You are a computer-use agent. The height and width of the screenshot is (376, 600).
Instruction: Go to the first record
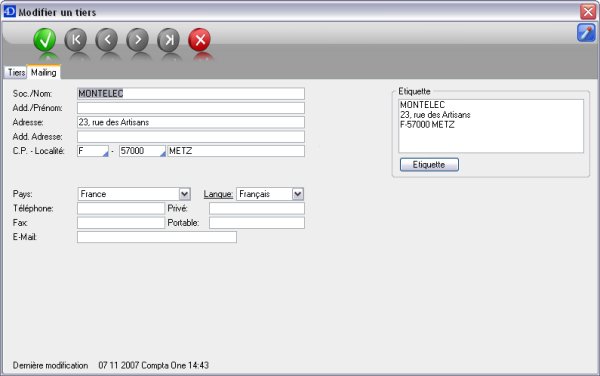click(x=76, y=40)
